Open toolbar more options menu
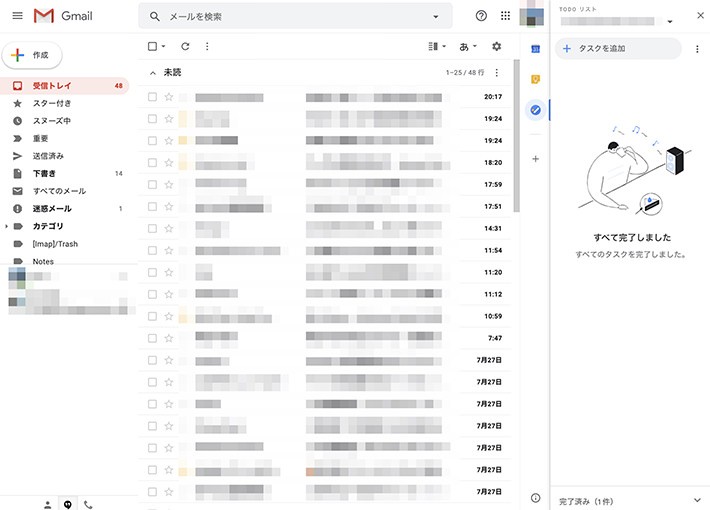This screenshot has width=710, height=510. (x=207, y=46)
